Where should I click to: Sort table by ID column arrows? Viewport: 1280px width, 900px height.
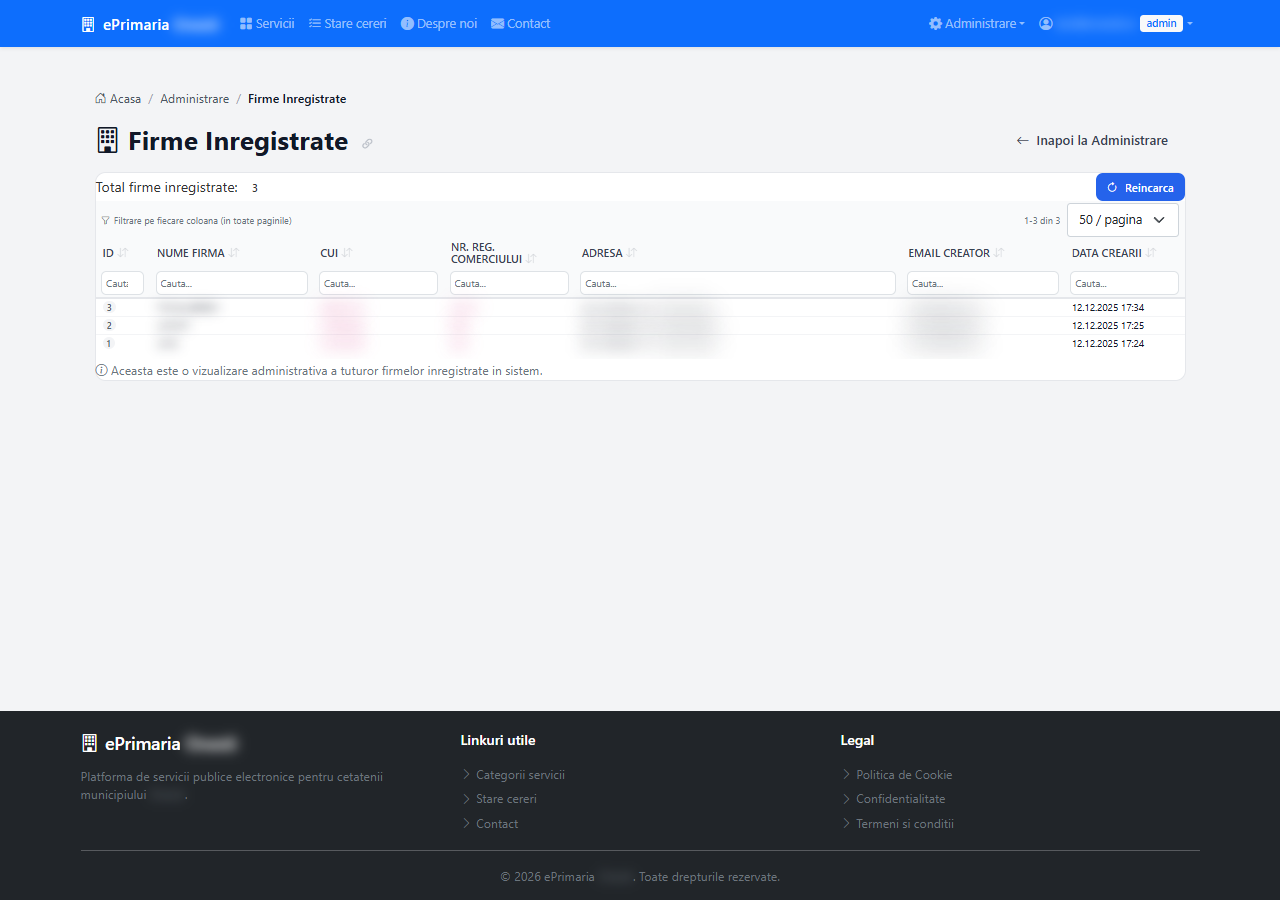pyautogui.click(x=123, y=253)
